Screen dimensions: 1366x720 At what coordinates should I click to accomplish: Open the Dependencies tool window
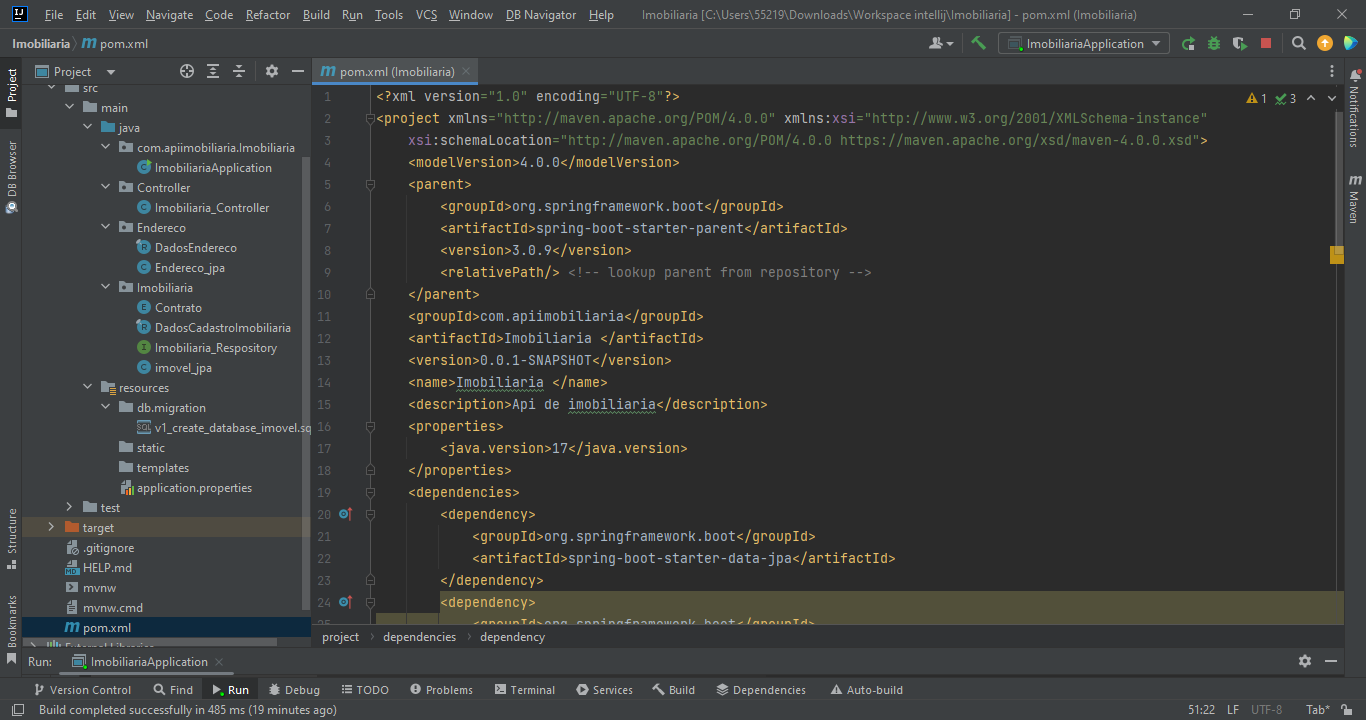[x=761, y=690]
